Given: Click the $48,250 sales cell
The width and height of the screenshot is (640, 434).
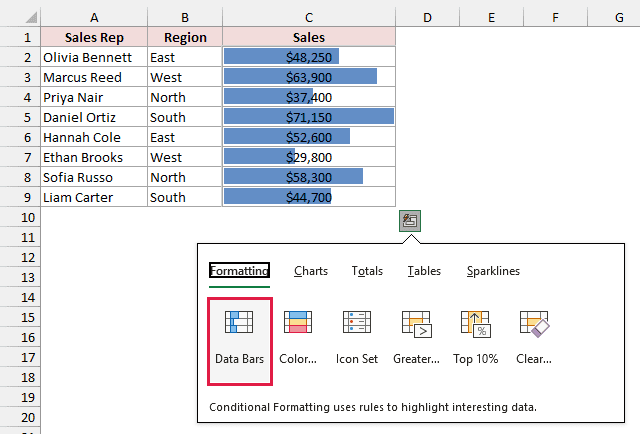Looking at the screenshot, I should click(x=309, y=57).
